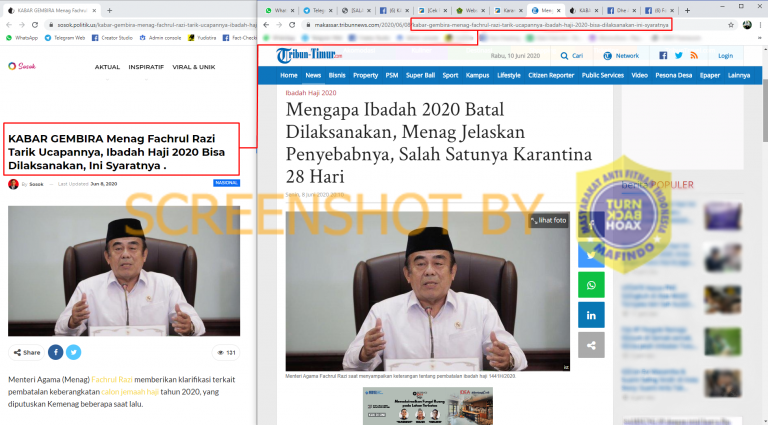This screenshot has height=425, width=768.
Task: Open Yudistira bookmark
Action: (202, 38)
